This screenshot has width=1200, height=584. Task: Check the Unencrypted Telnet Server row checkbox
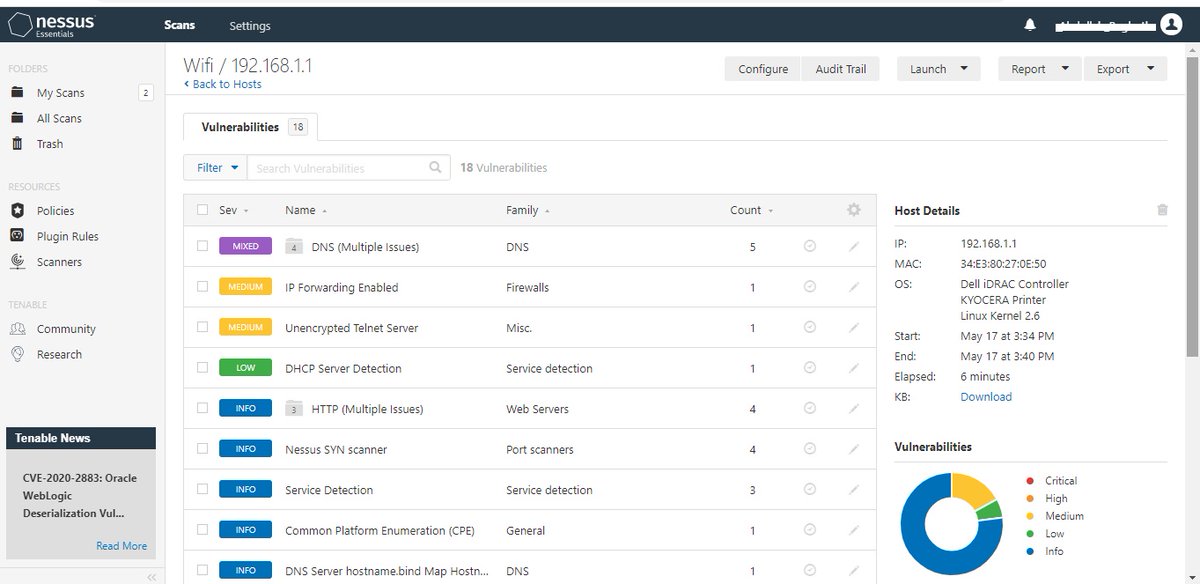(203, 327)
